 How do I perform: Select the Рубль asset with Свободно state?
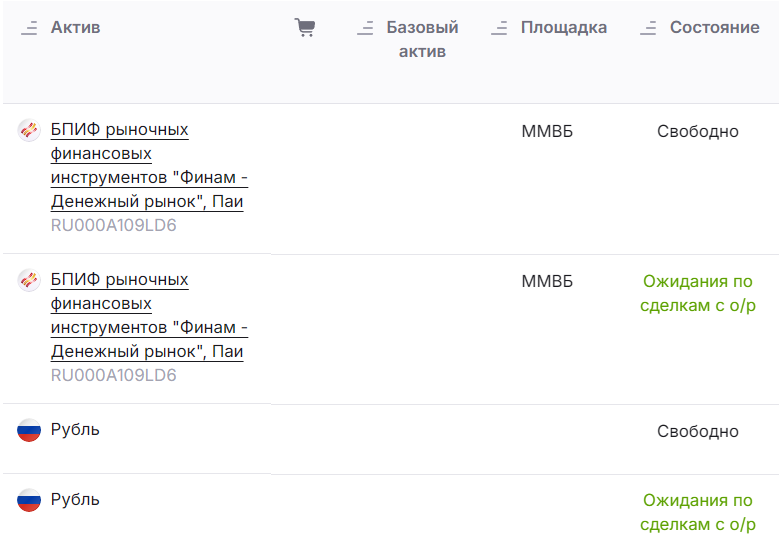75,430
